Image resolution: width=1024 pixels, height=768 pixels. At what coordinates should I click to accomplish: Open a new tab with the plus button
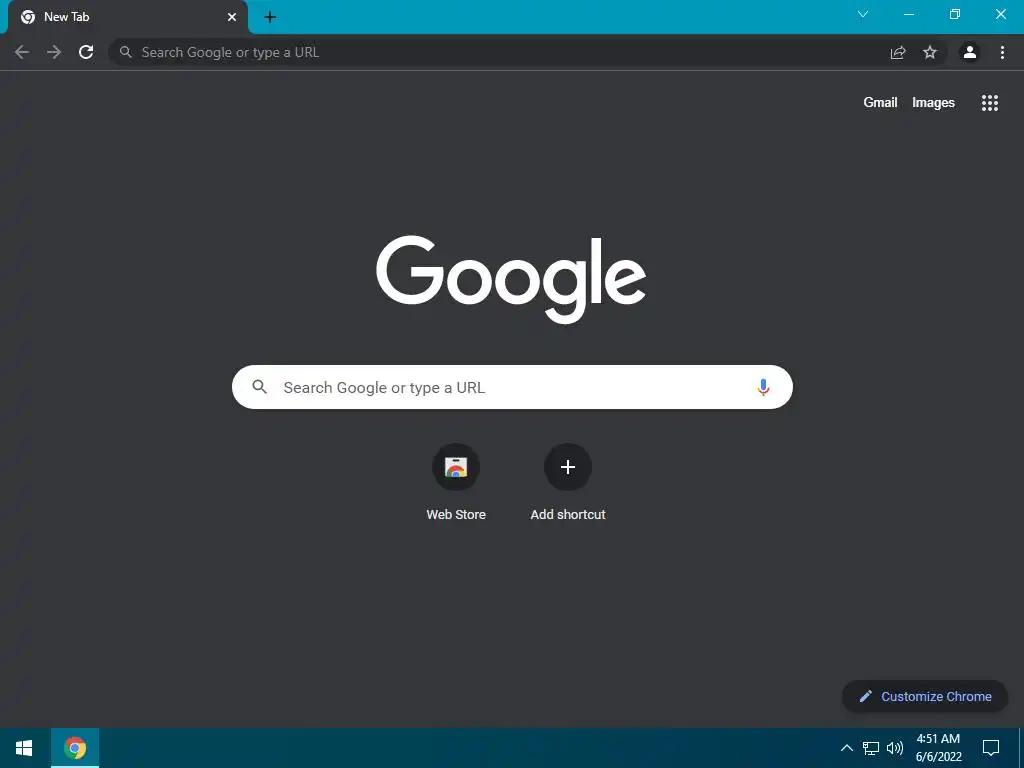coord(270,17)
